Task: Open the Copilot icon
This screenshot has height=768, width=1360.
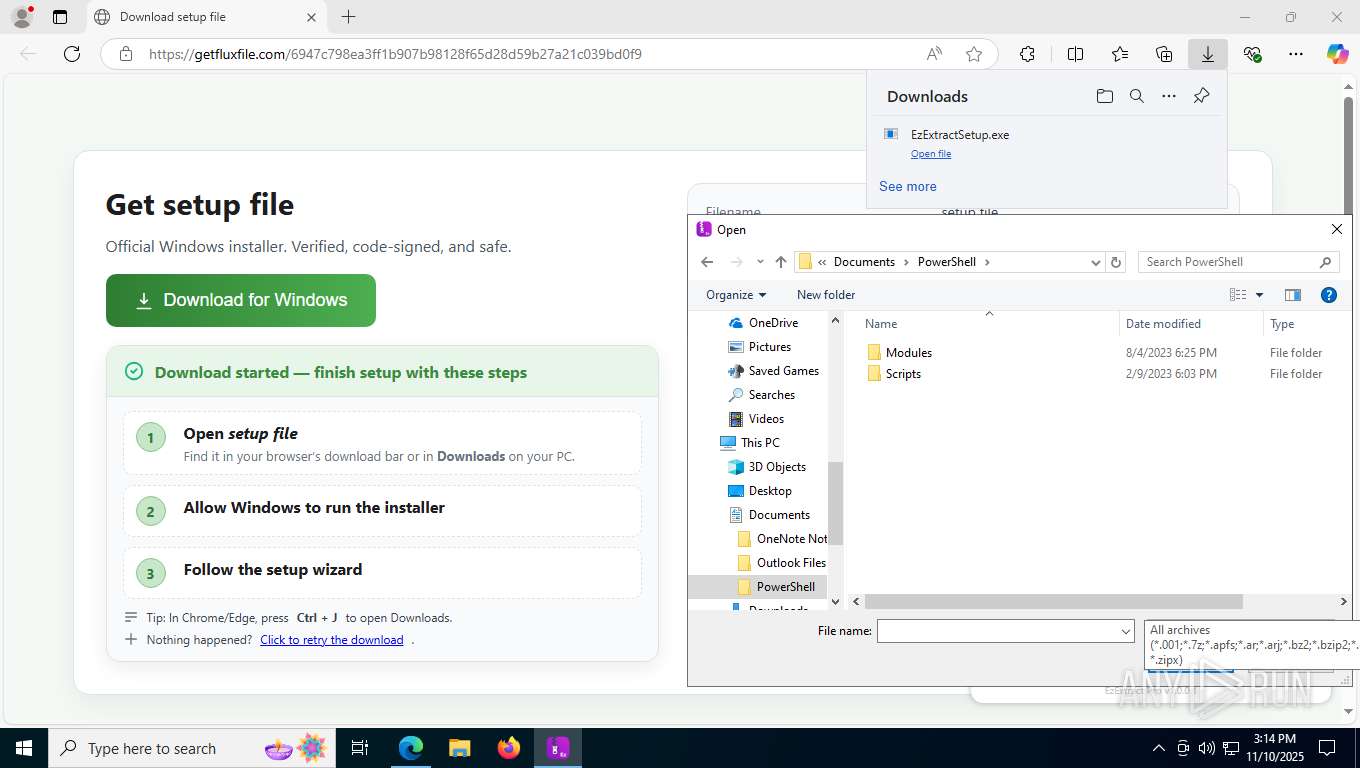Action: pos(1338,54)
